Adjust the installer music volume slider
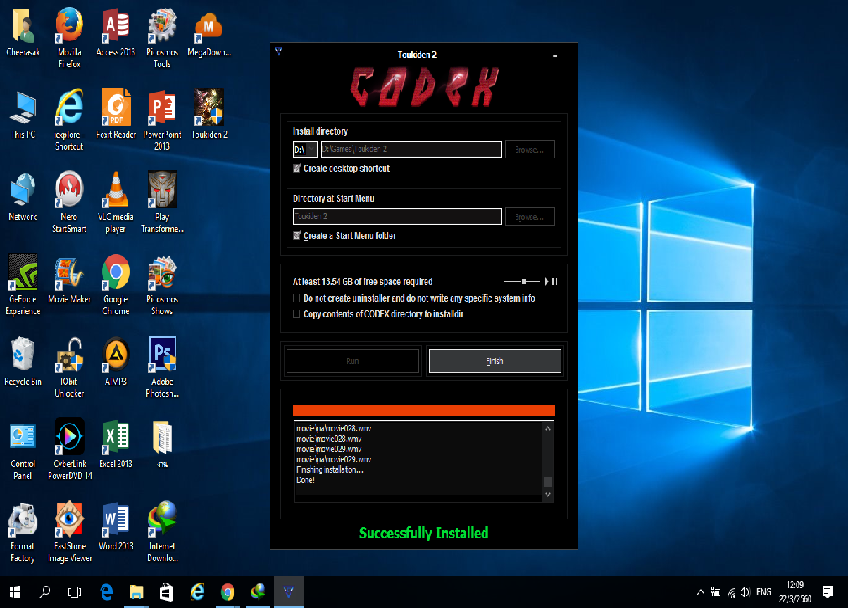 click(522, 281)
